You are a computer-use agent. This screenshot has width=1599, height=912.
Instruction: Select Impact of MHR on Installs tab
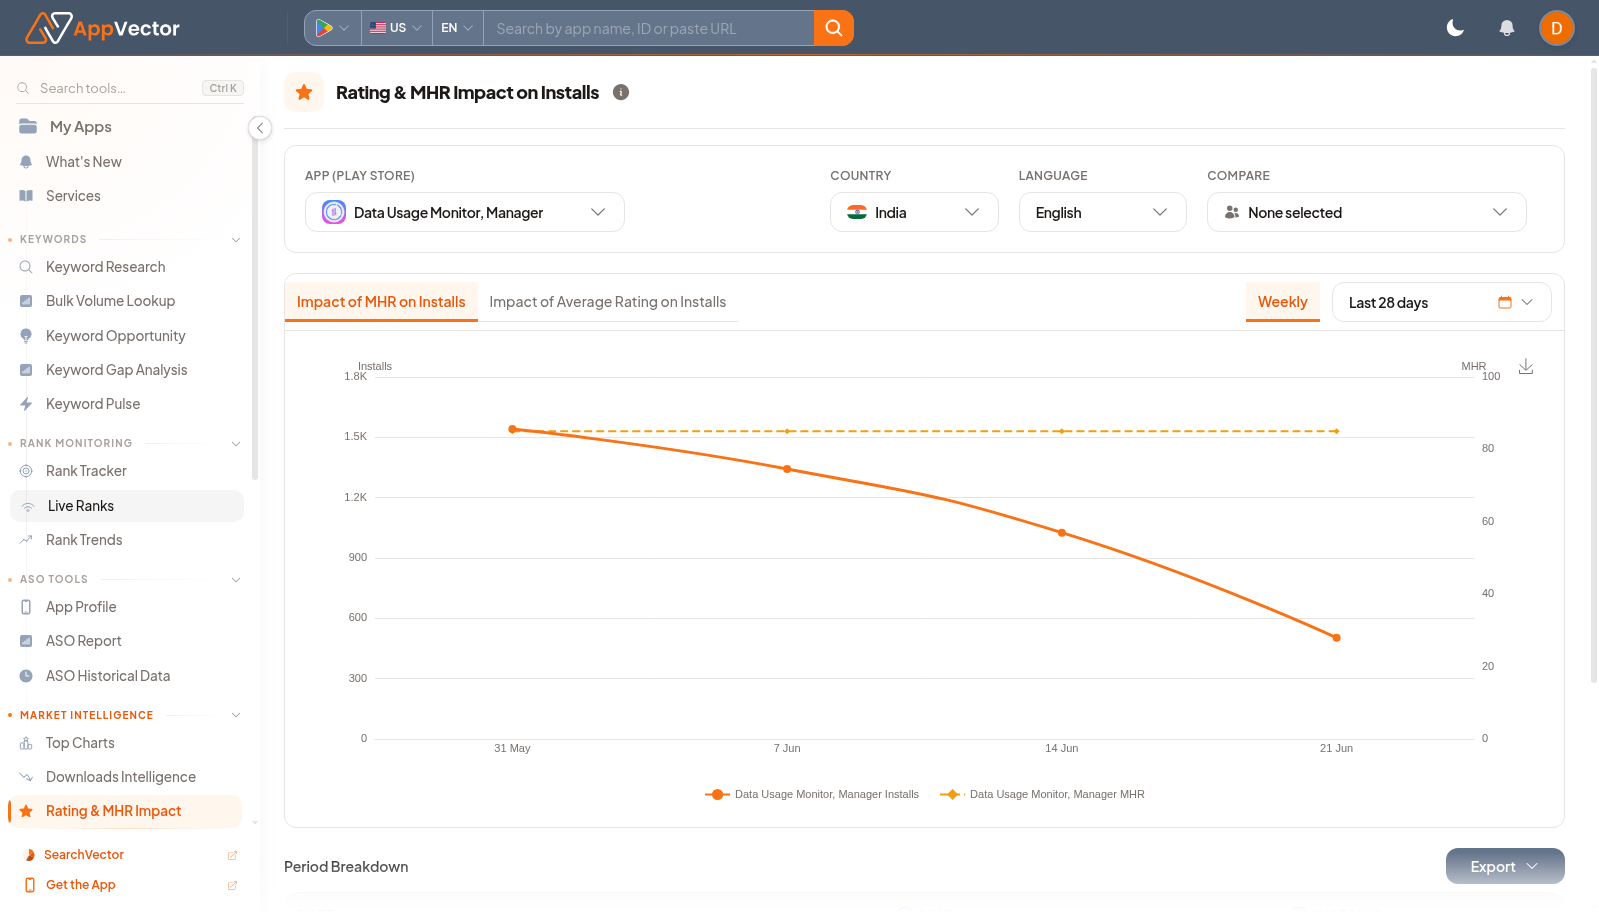[x=381, y=302]
